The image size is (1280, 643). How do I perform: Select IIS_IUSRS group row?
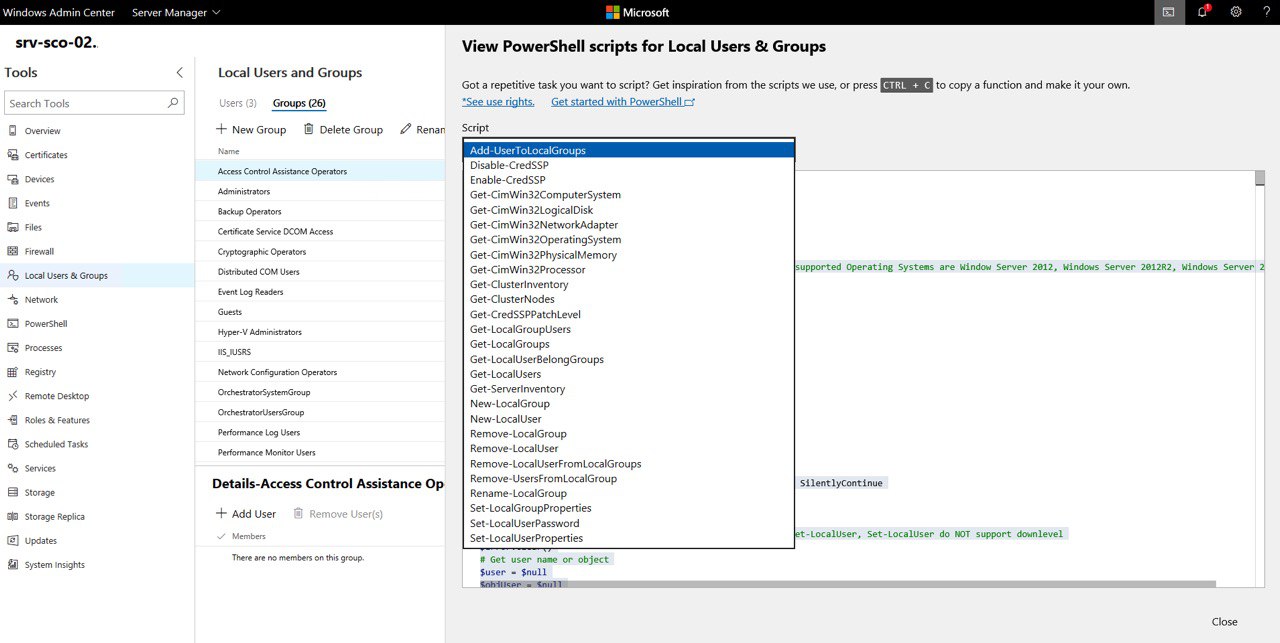click(320, 352)
